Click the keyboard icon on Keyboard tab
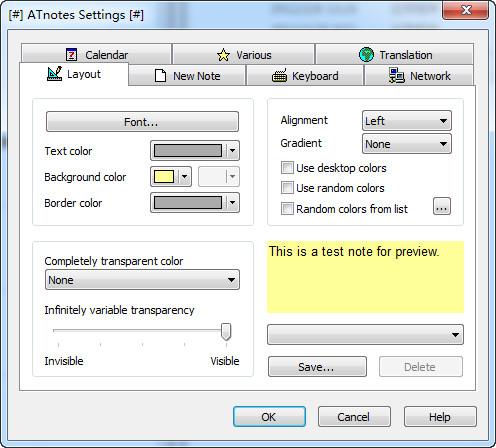This screenshot has width=496, height=448. (x=279, y=76)
